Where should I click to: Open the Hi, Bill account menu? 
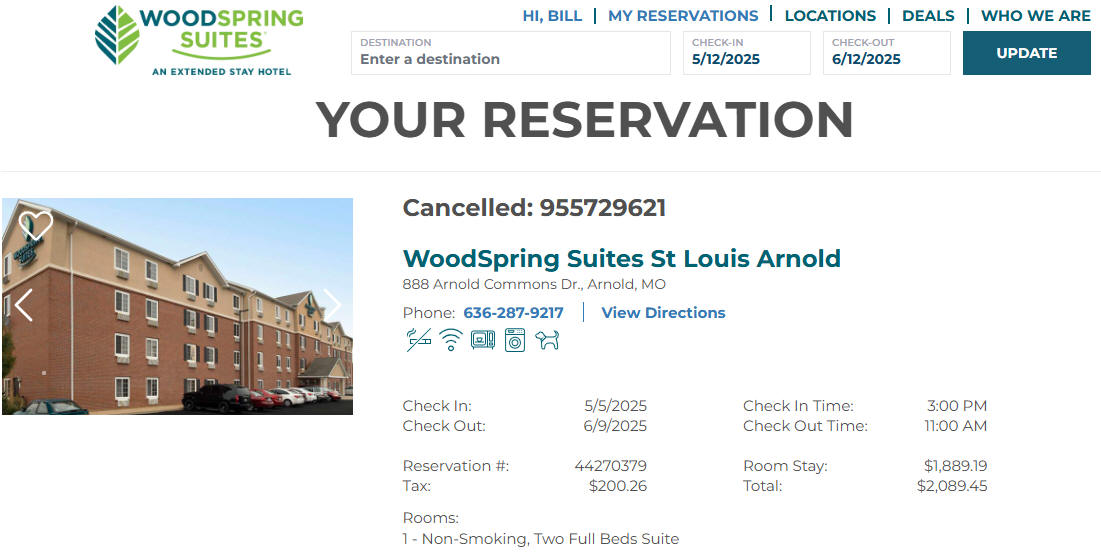point(552,15)
